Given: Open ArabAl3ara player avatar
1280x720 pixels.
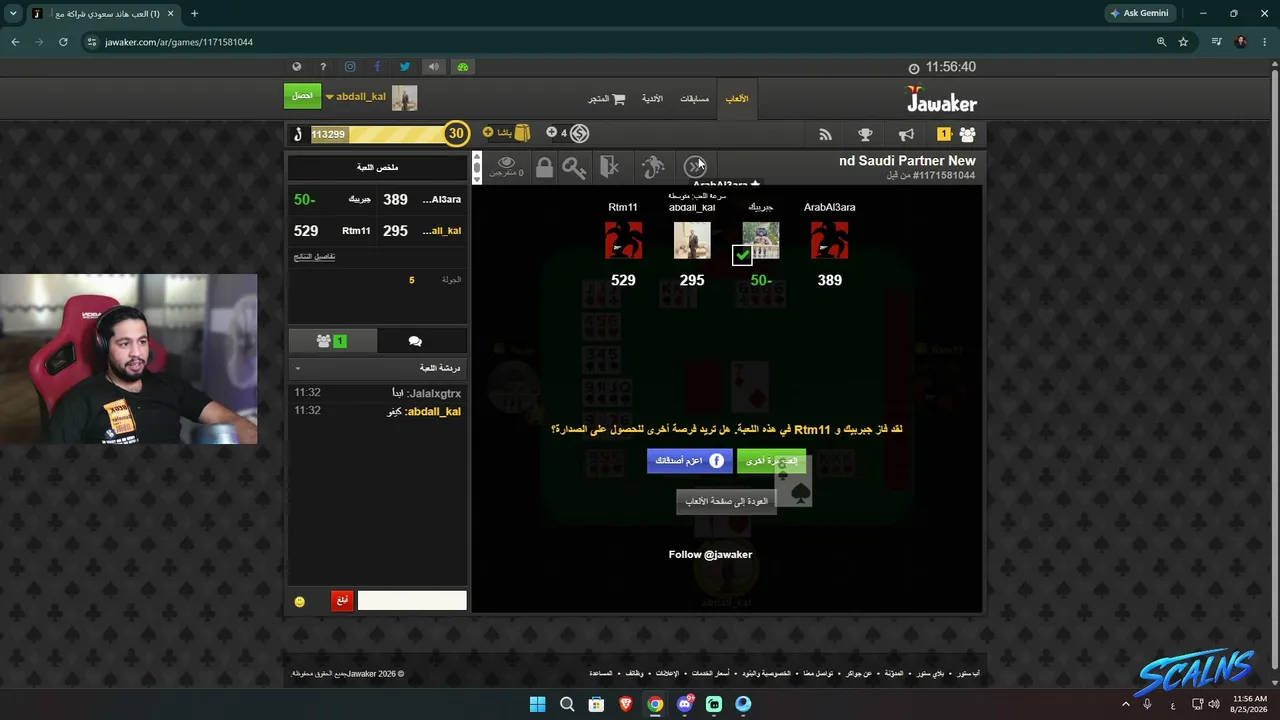Looking at the screenshot, I should [x=829, y=241].
